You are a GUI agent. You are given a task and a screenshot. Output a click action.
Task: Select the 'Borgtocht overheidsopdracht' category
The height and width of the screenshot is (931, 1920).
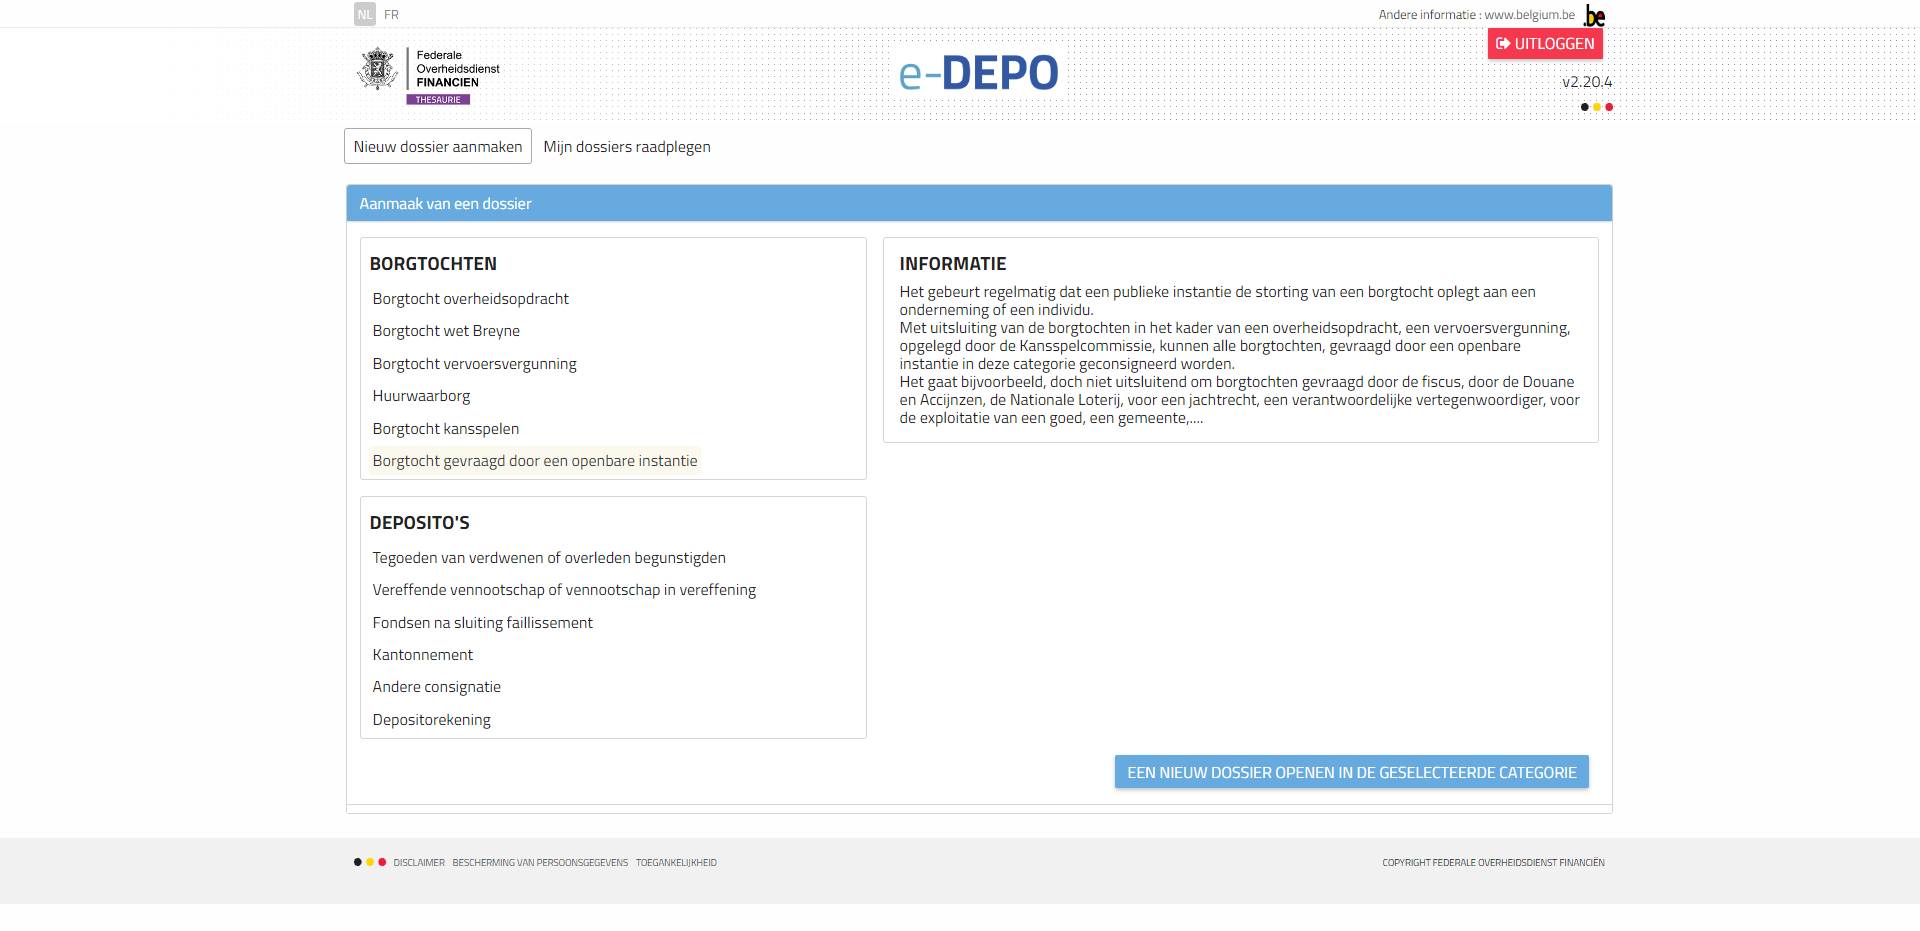[471, 298]
